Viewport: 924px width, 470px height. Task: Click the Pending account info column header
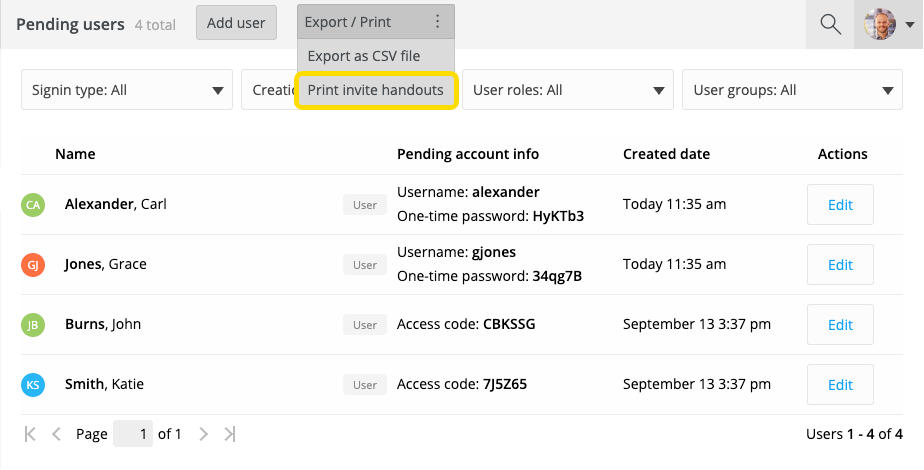pos(468,154)
